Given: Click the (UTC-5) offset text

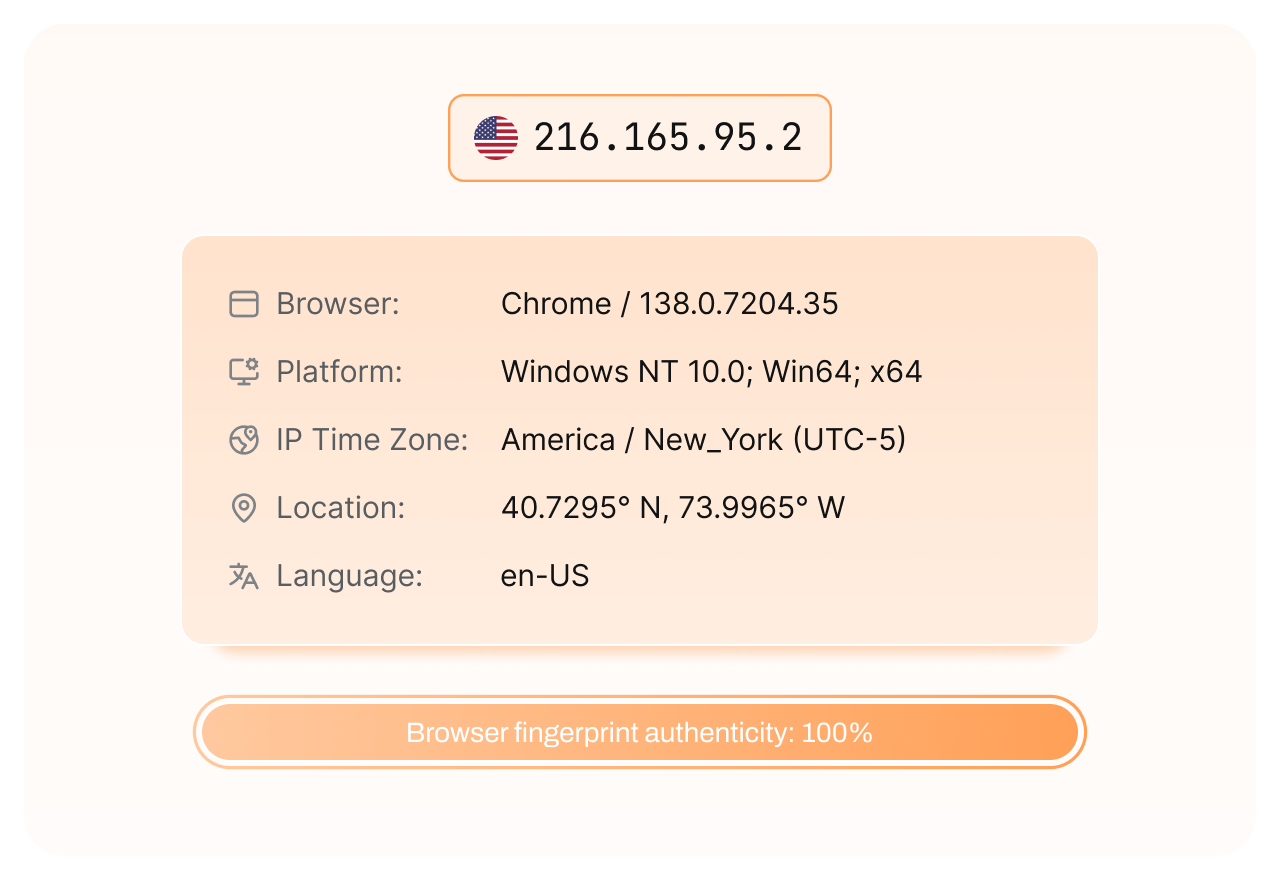Looking at the screenshot, I should (849, 440).
